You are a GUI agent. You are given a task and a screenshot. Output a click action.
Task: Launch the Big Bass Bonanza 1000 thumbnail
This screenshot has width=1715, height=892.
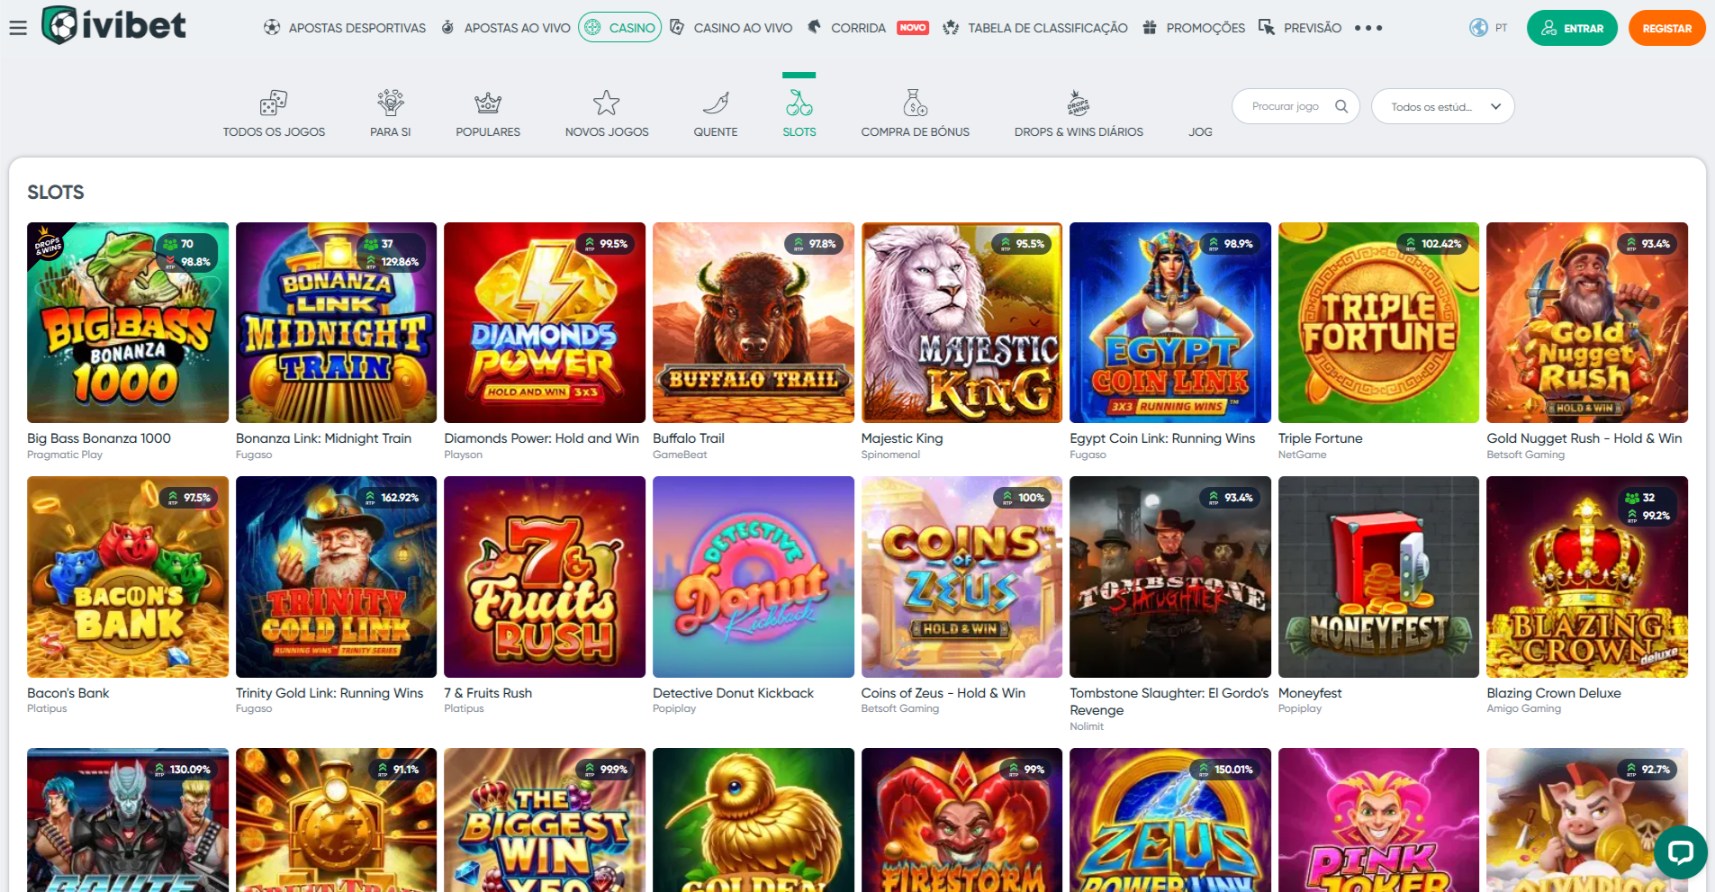click(x=128, y=322)
